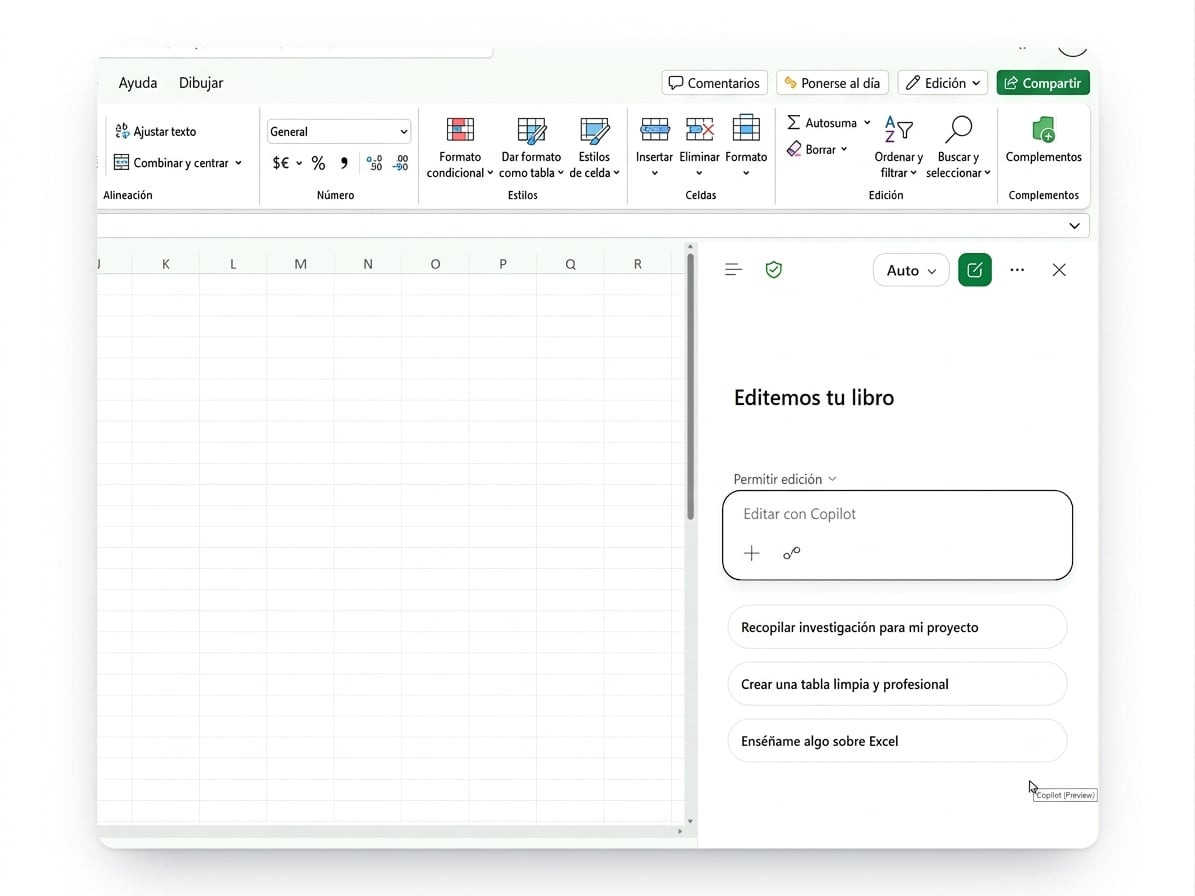Open Copilot more options ellipsis
Image resolution: width=1195 pixels, height=896 pixels.
1017,270
